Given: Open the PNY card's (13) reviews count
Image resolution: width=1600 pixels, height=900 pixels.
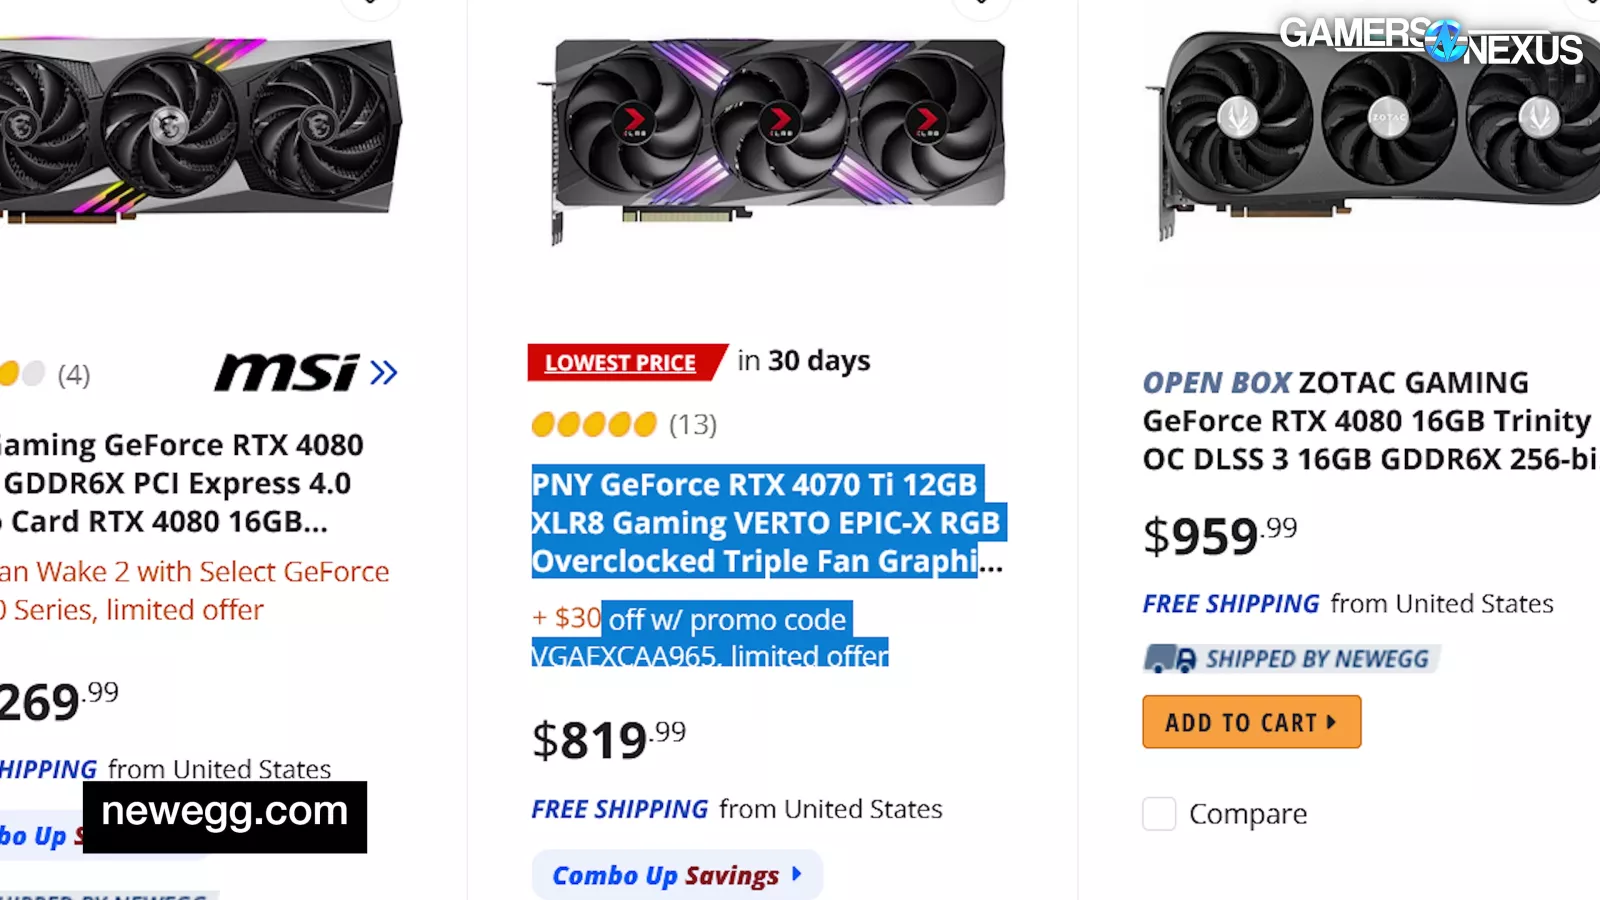Looking at the screenshot, I should click(693, 425).
